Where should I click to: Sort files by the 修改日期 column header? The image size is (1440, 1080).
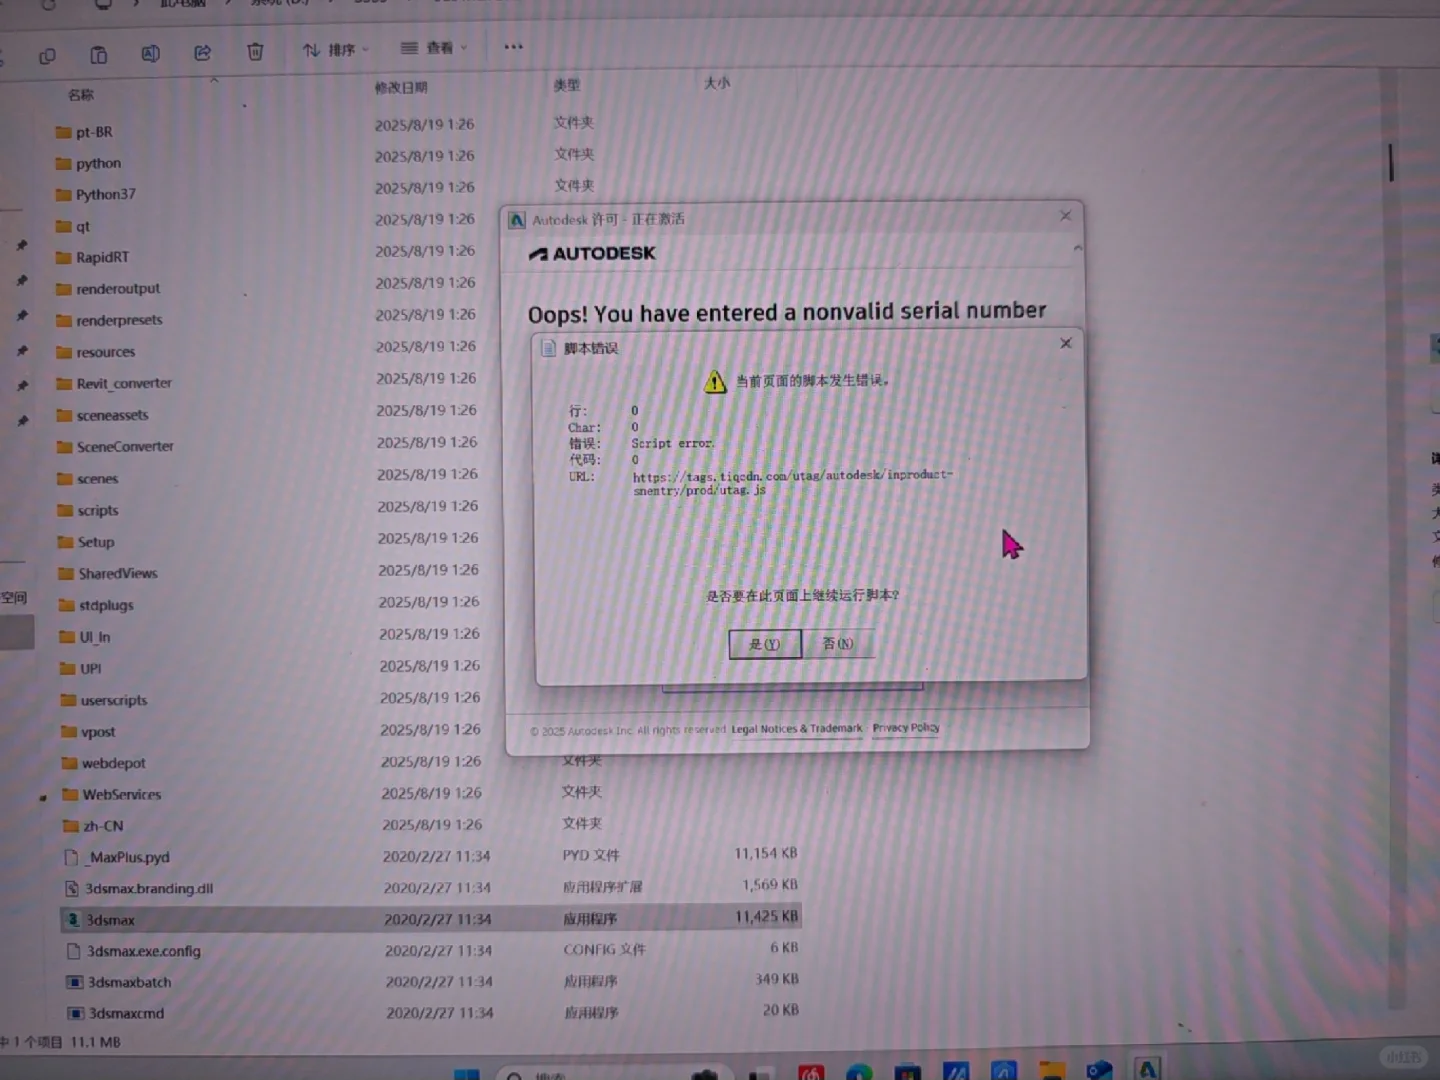(401, 87)
